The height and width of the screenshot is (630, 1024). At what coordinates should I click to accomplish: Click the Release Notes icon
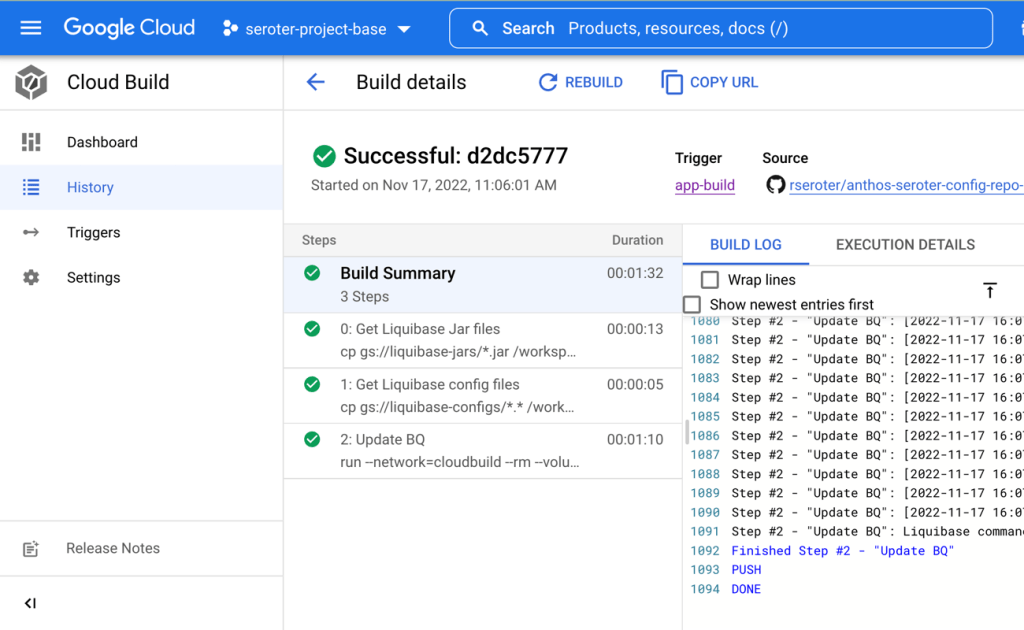[x=31, y=549]
